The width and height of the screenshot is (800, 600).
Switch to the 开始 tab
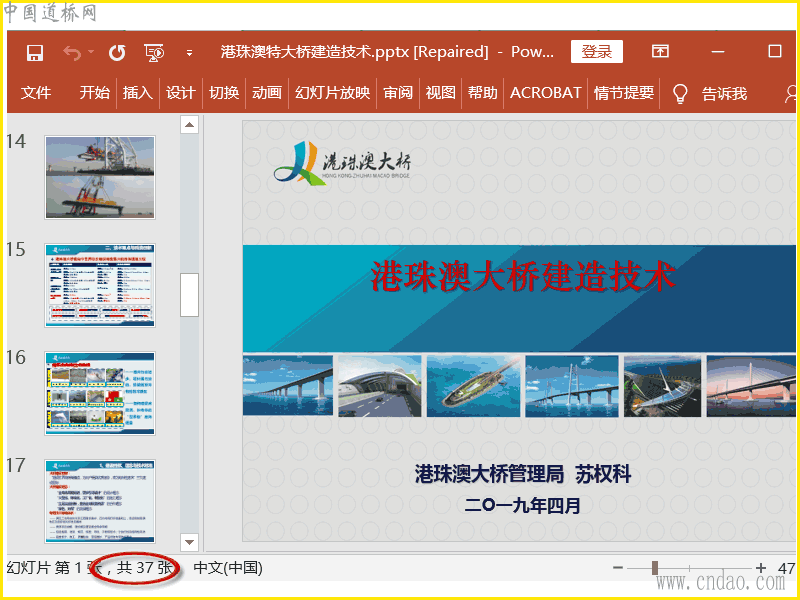[x=94, y=93]
